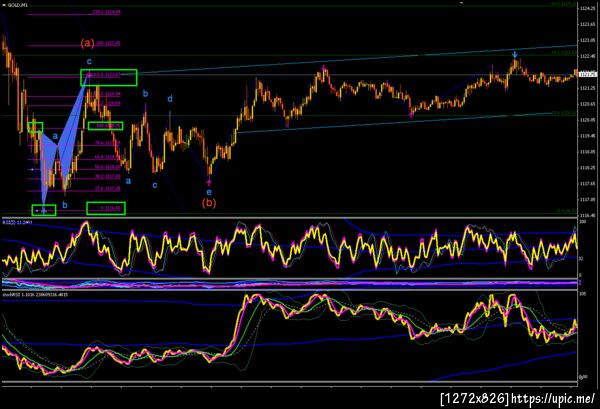Viewport: 600px width, 409px height.
Task: Click 1122.45 on the price scale
Action: coord(588,56)
